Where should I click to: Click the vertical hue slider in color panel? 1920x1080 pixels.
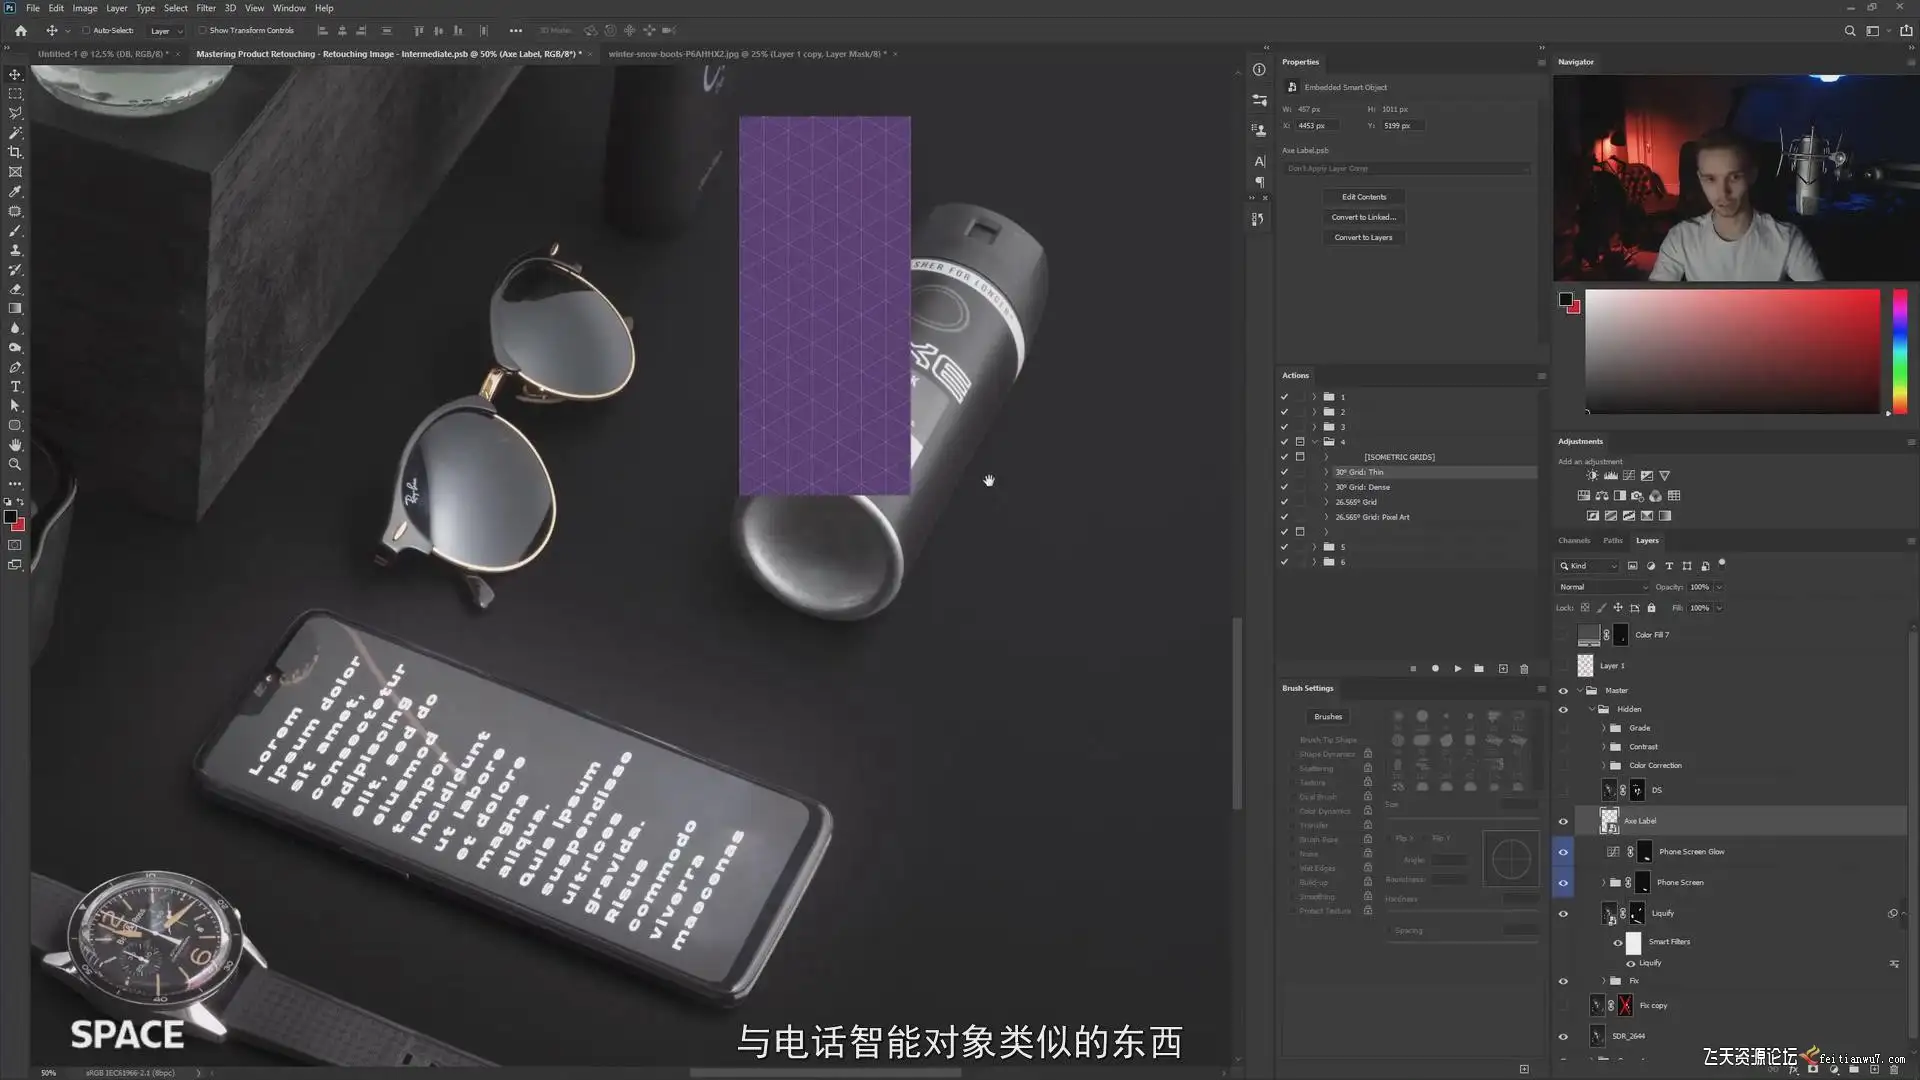coord(1899,350)
